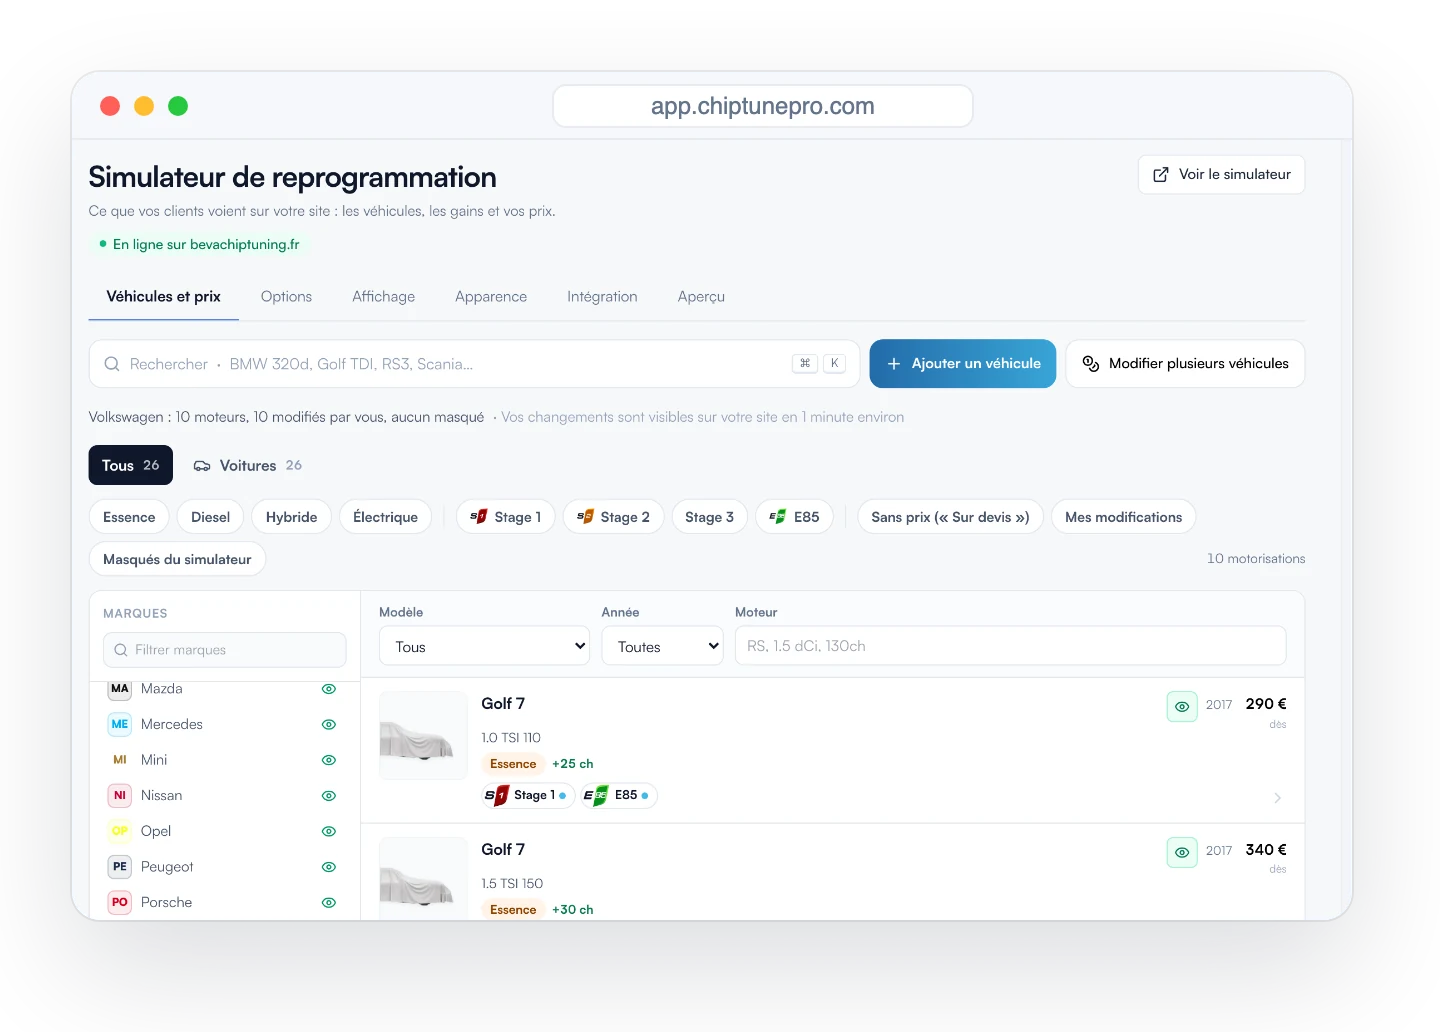Filter by Diesel fuel chip
Image resolution: width=1440 pixels, height=1032 pixels.
[210, 517]
